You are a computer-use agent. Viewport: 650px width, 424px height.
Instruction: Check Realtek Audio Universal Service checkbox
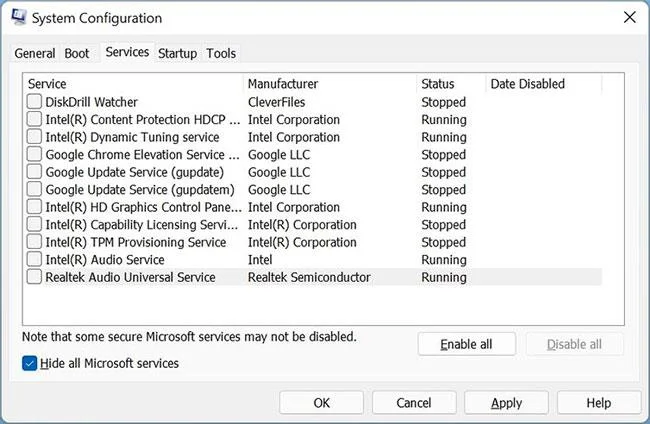(34, 277)
